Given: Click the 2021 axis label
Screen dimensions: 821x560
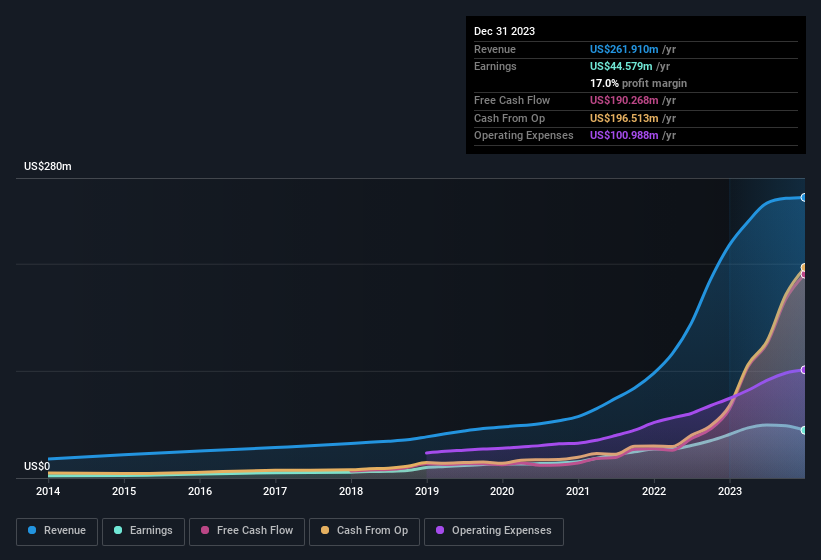Looking at the screenshot, I should point(578,491).
